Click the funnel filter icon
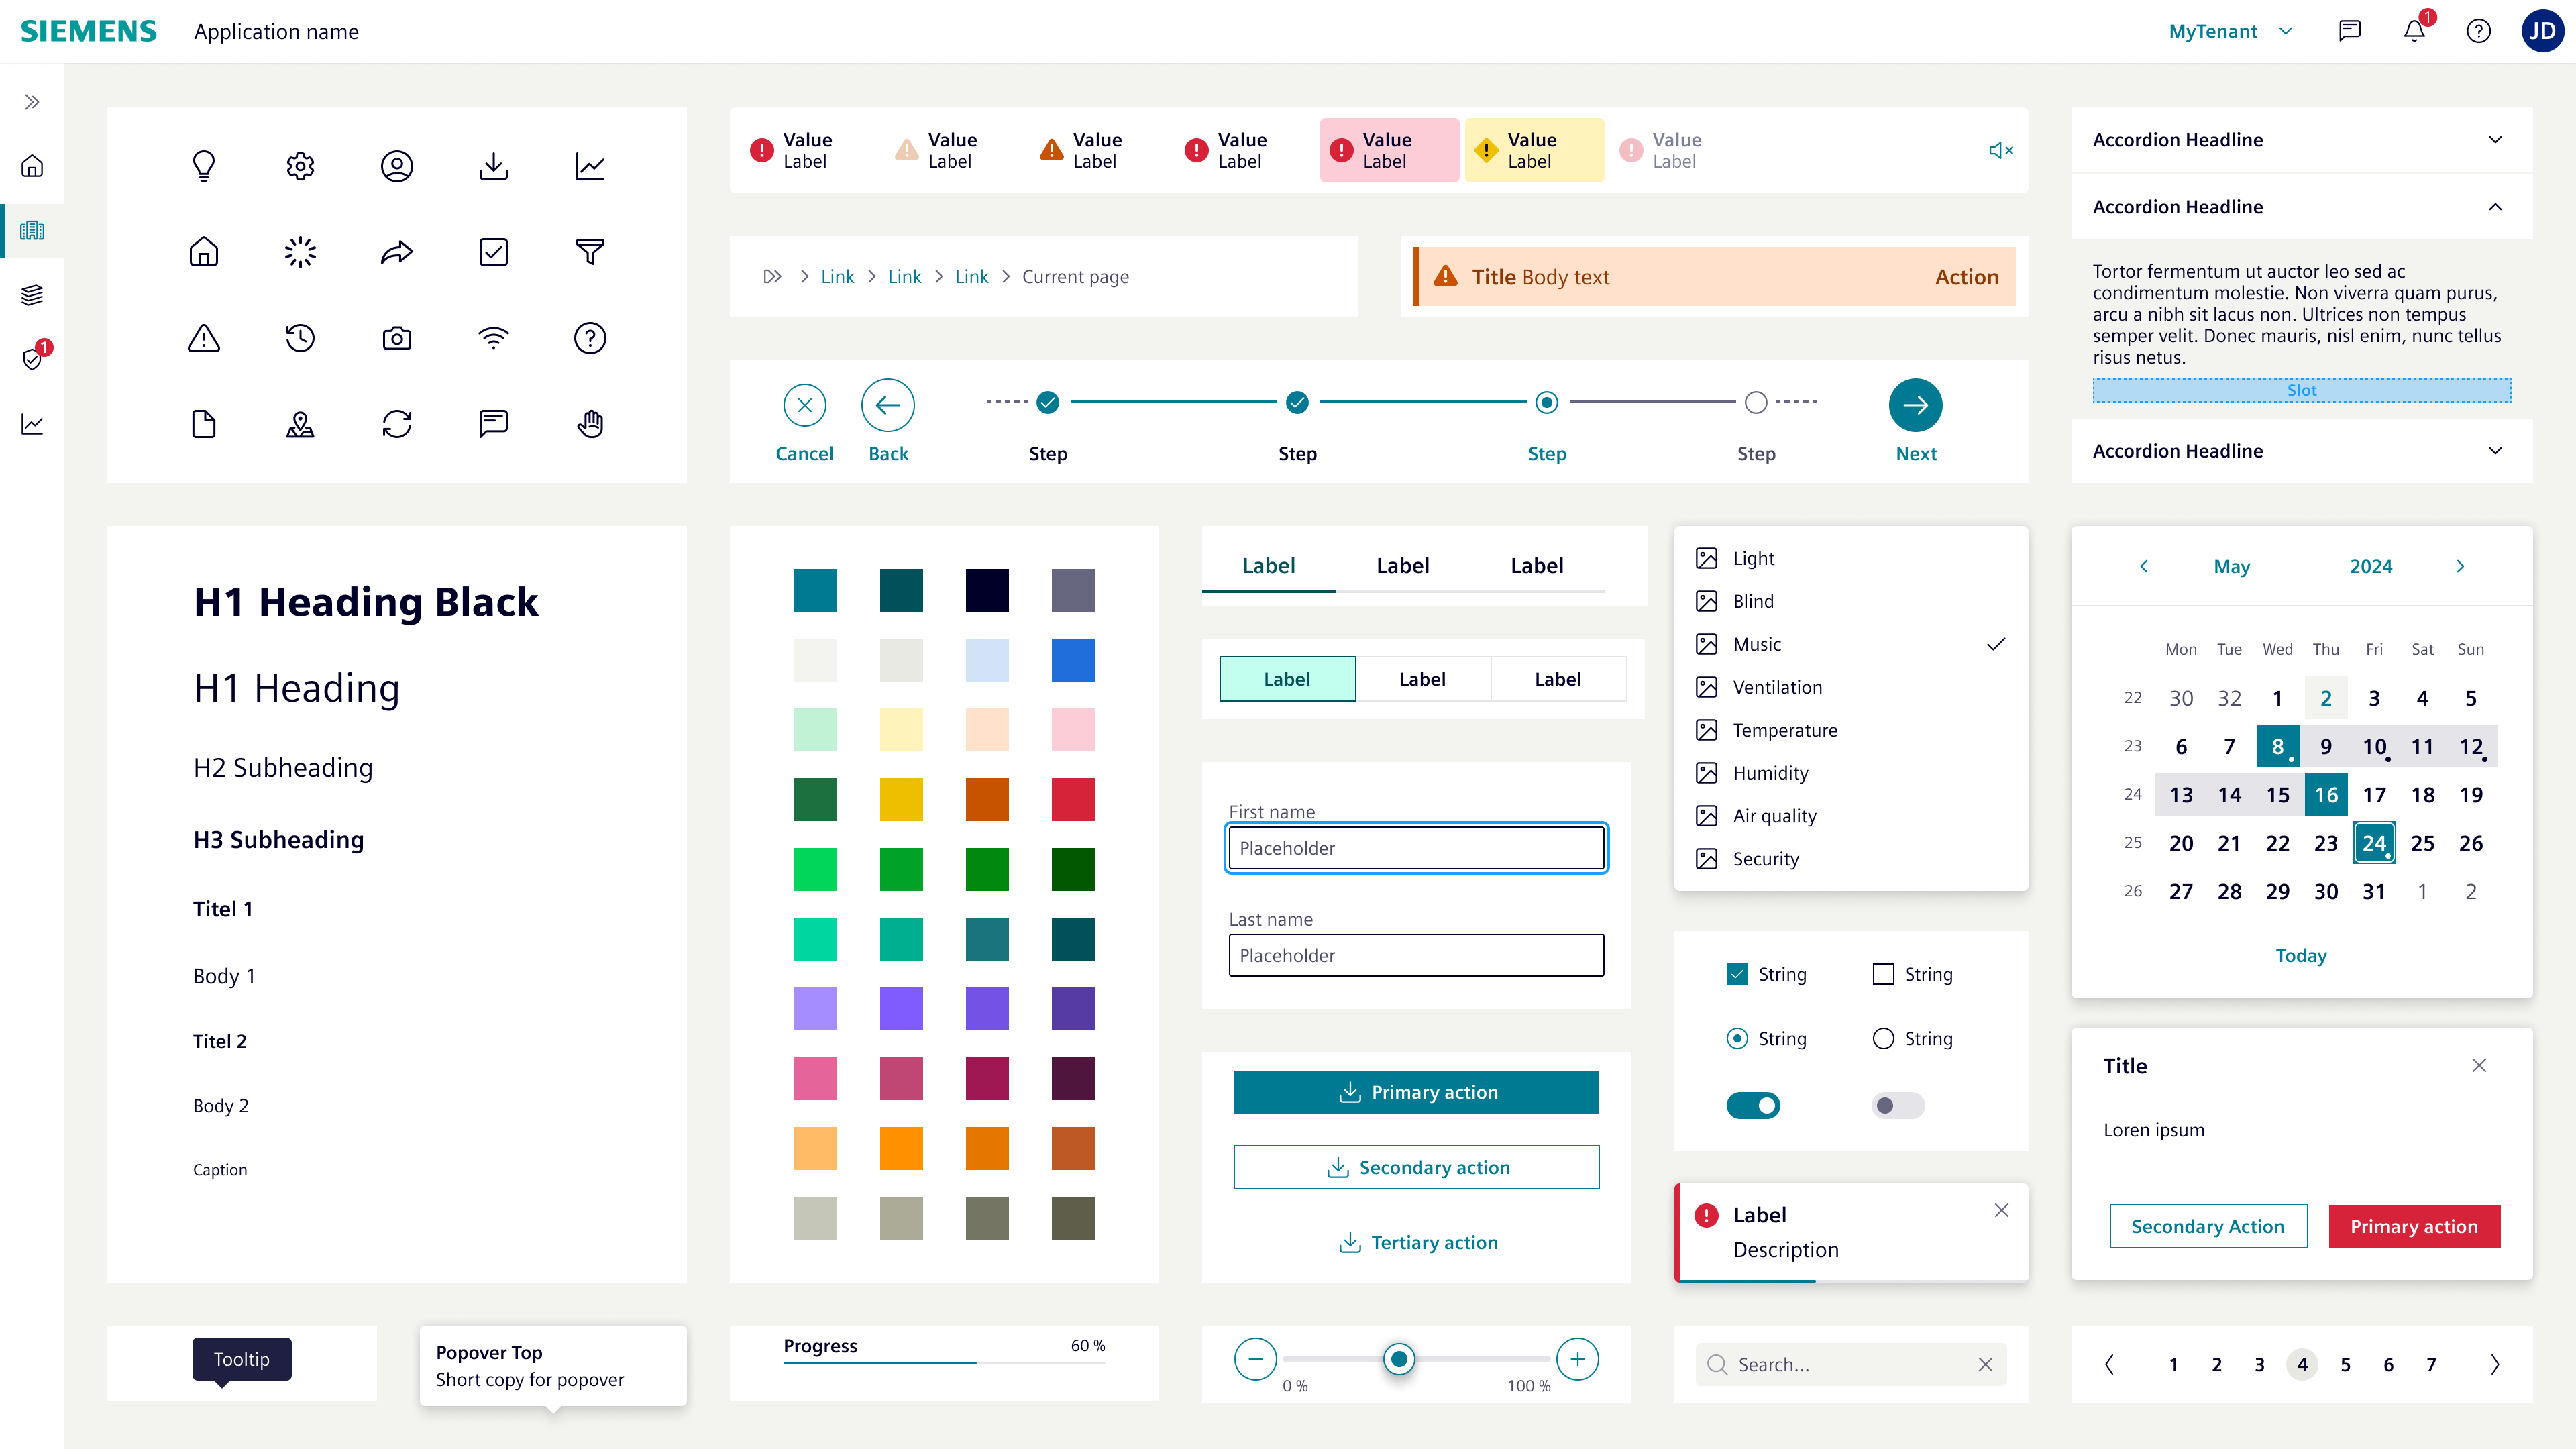The image size is (2576, 1449). [x=590, y=252]
